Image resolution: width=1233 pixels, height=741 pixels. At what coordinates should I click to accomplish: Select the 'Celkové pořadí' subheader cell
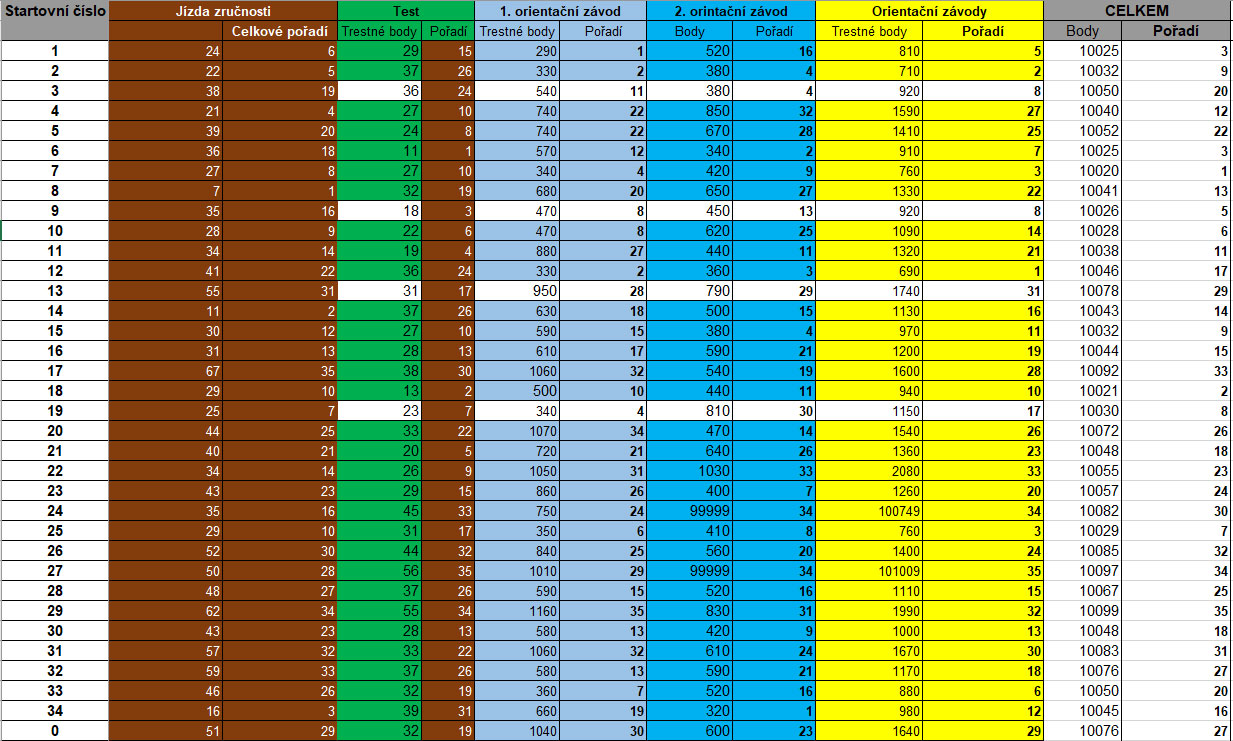[280, 31]
